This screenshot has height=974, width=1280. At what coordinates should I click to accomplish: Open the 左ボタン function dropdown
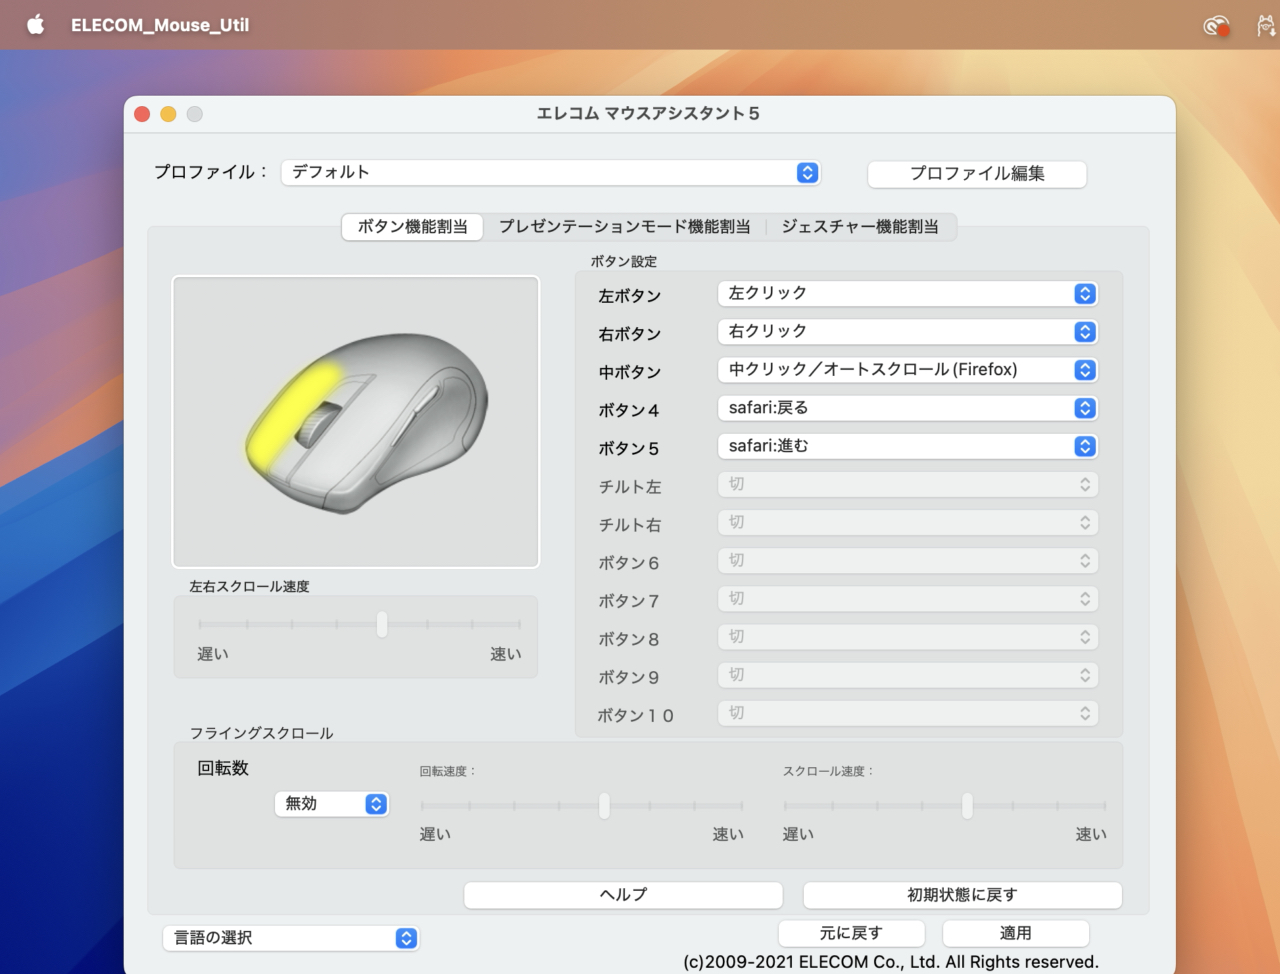(908, 293)
